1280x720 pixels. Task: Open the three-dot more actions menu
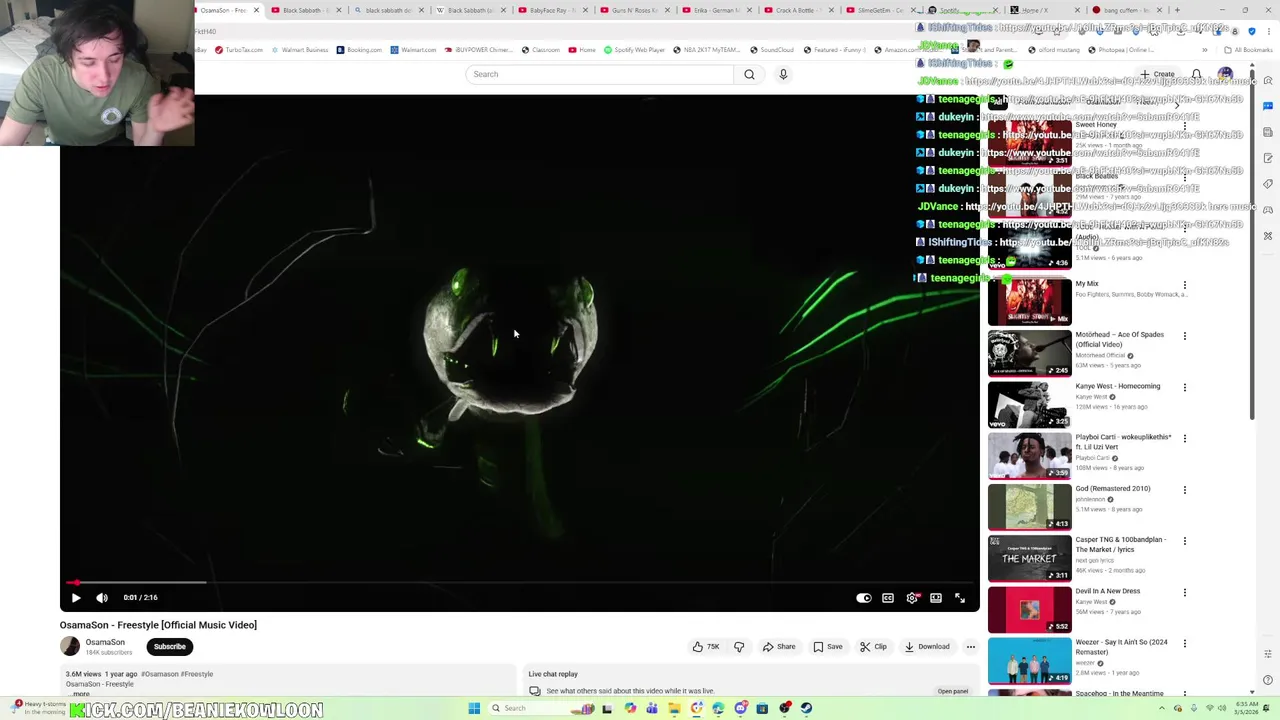tap(970, 647)
